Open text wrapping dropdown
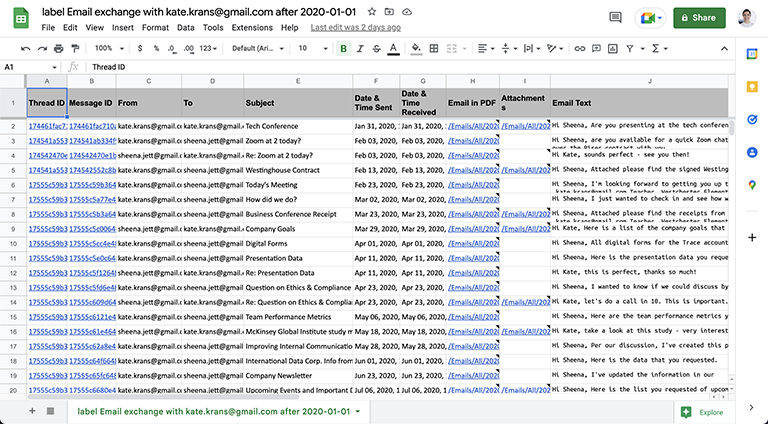 pyautogui.click(x=532, y=48)
